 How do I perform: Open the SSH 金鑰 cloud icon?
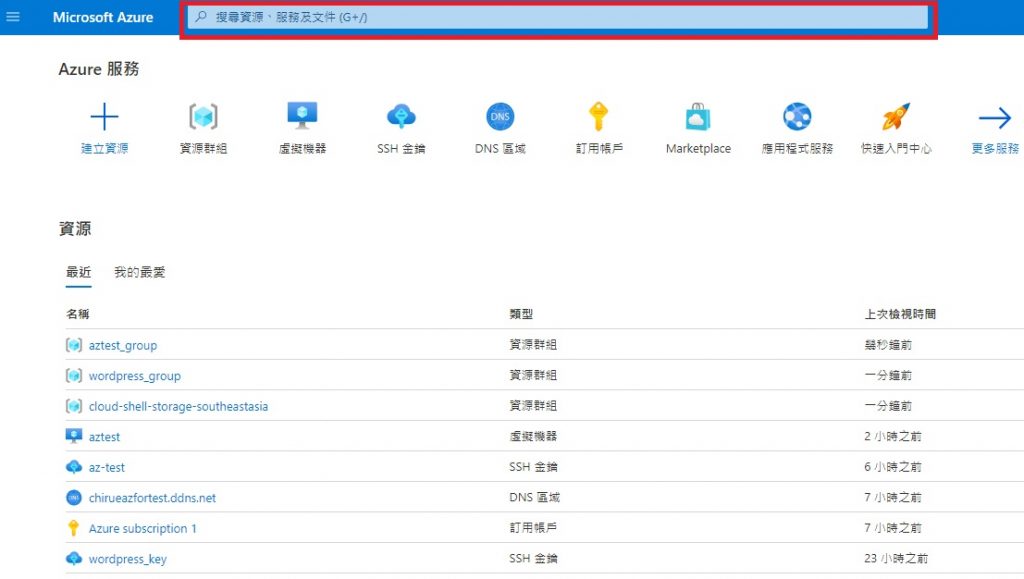tap(401, 117)
